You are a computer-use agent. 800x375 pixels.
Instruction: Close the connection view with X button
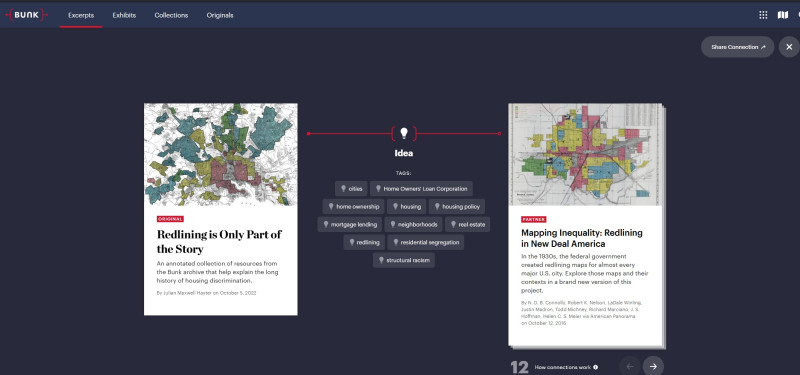coord(789,47)
